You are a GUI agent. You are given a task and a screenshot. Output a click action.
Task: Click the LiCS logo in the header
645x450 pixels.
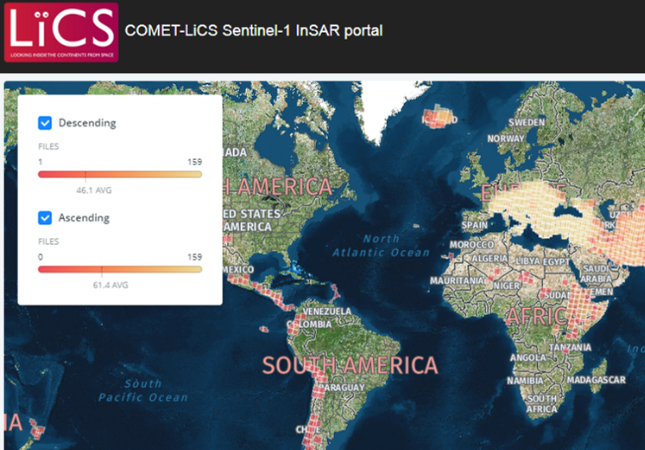pos(60,32)
